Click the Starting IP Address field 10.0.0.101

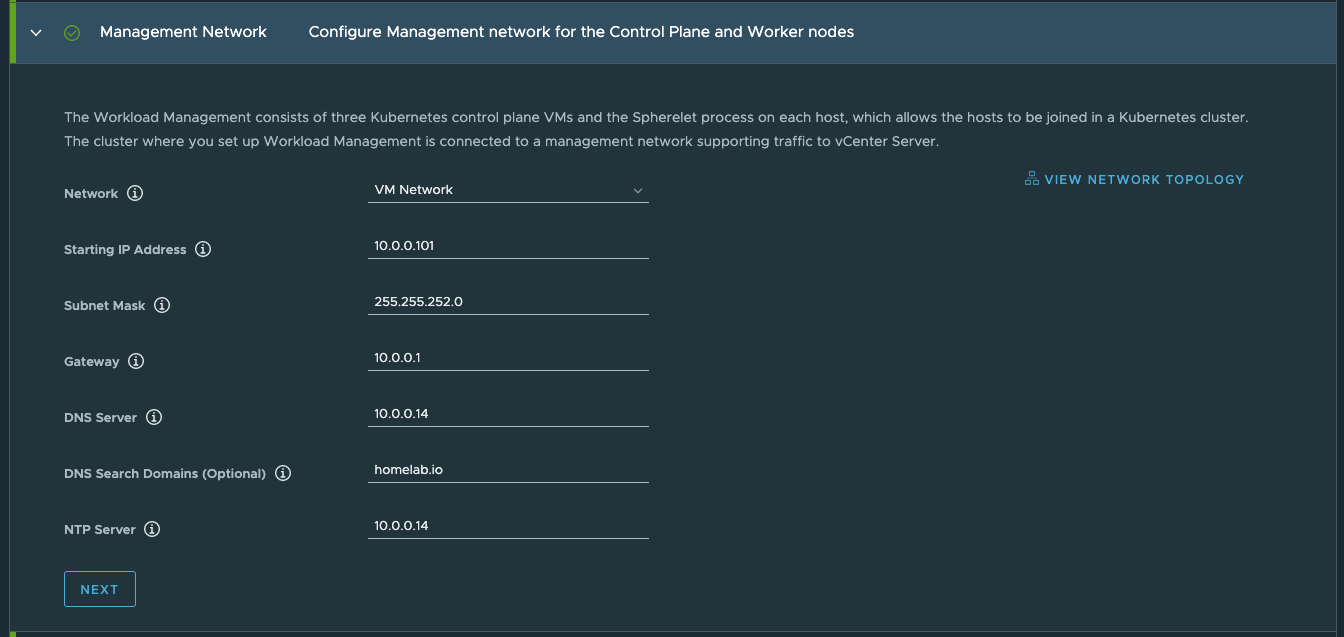(x=508, y=246)
